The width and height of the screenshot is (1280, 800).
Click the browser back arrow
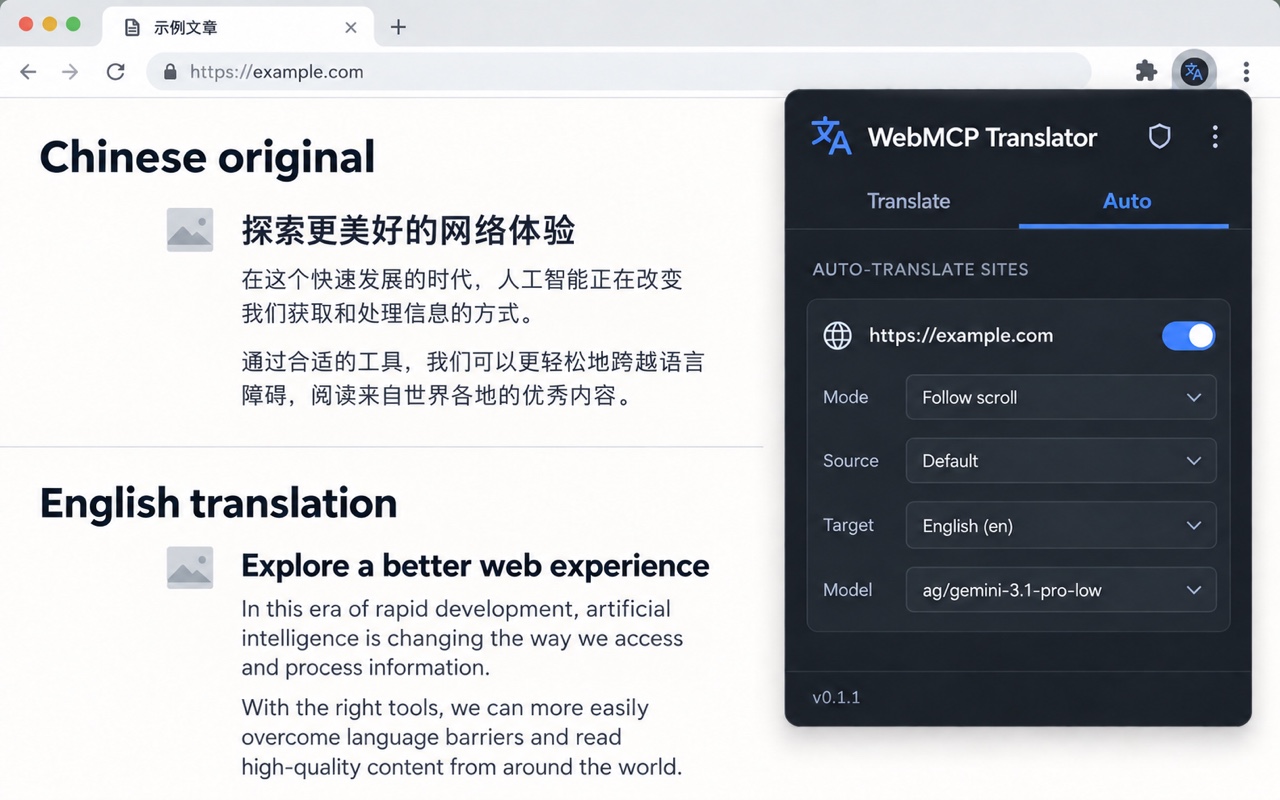[28, 72]
